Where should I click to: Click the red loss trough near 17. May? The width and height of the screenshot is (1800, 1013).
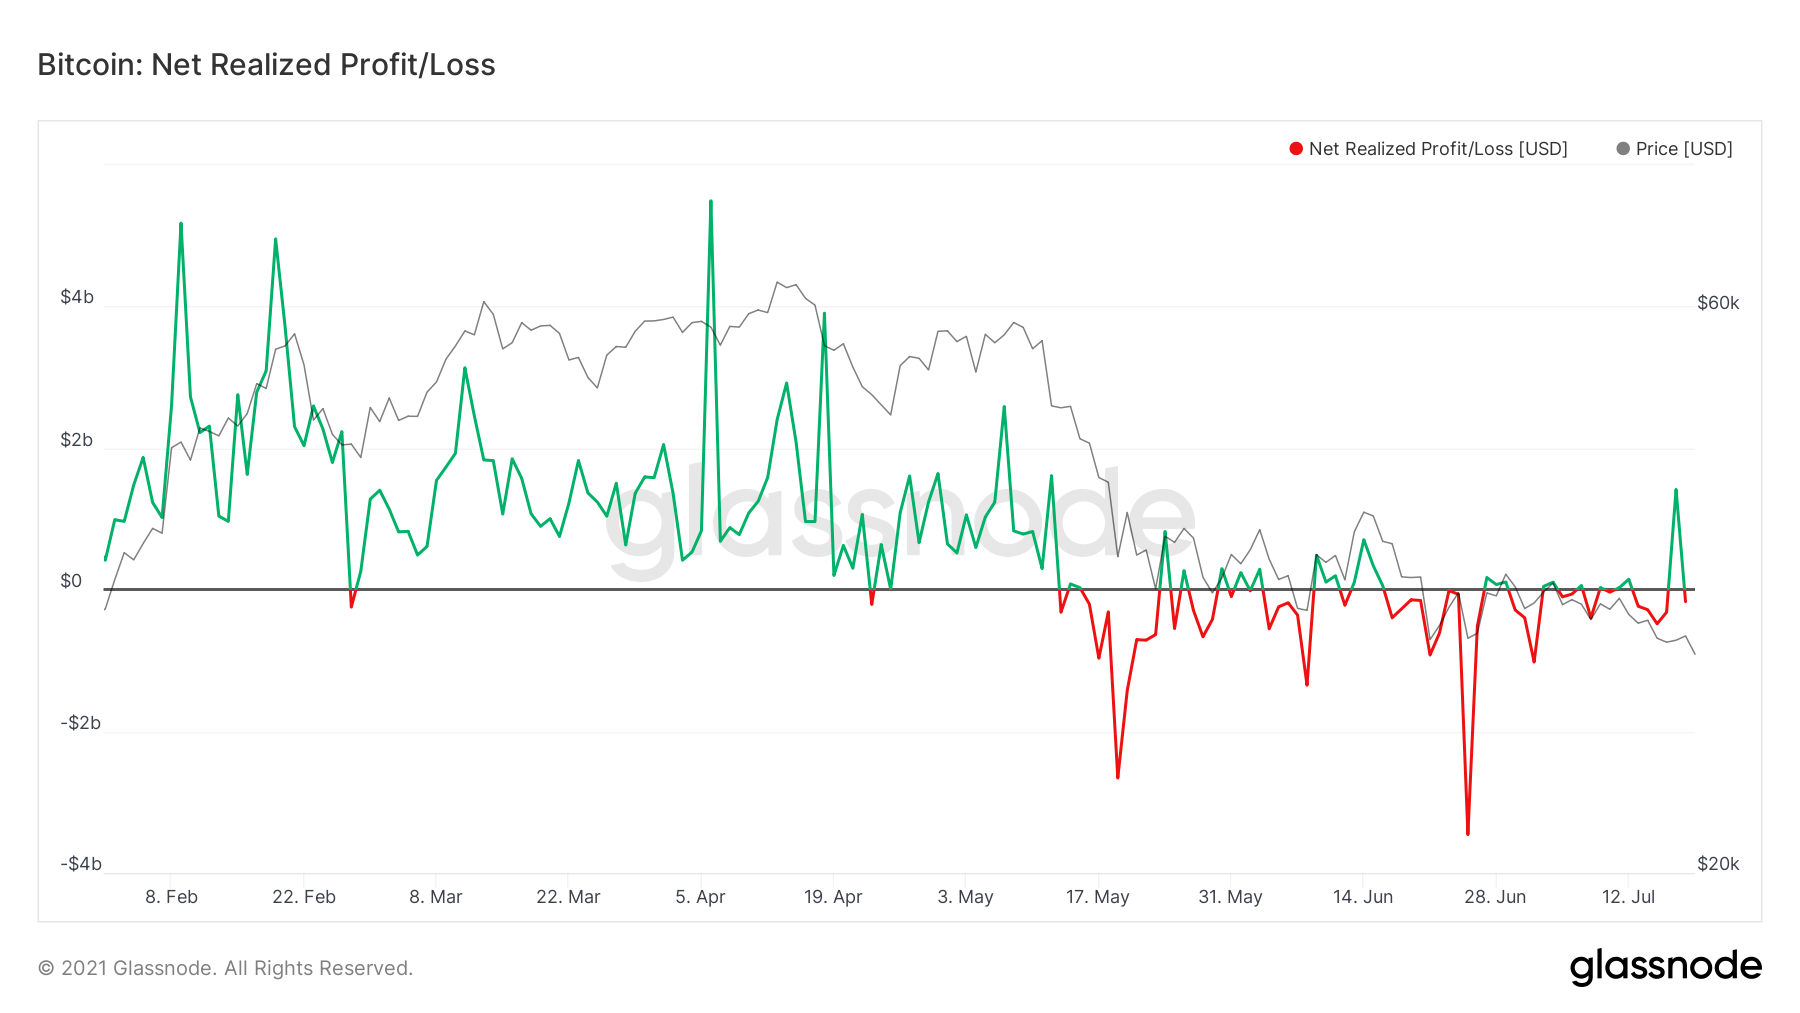[x=1117, y=776]
